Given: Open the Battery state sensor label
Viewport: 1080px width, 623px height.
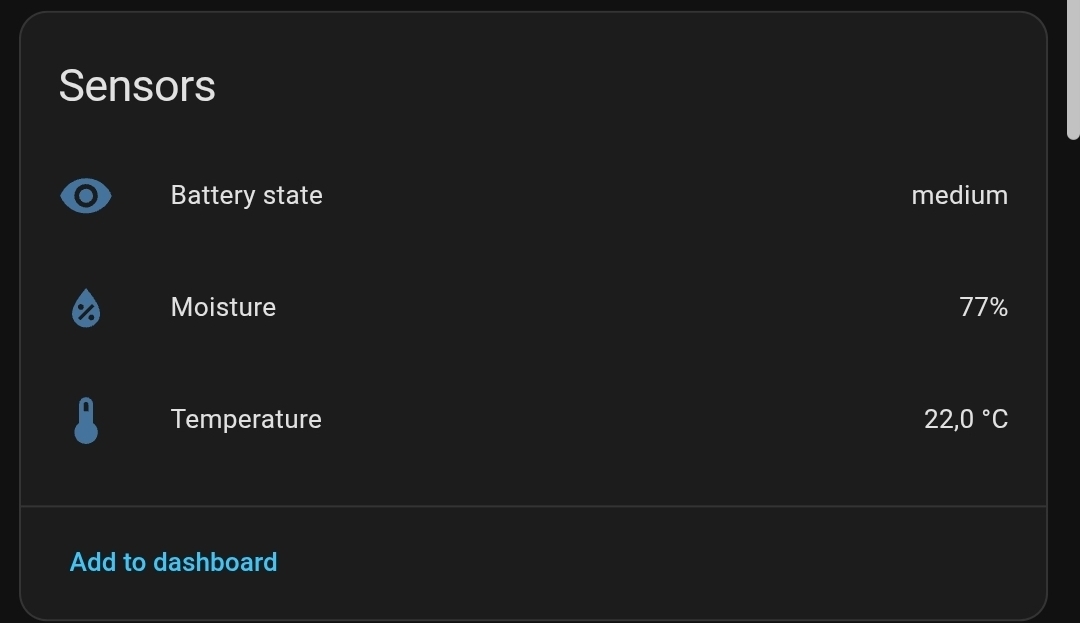Looking at the screenshot, I should click(x=246, y=195).
